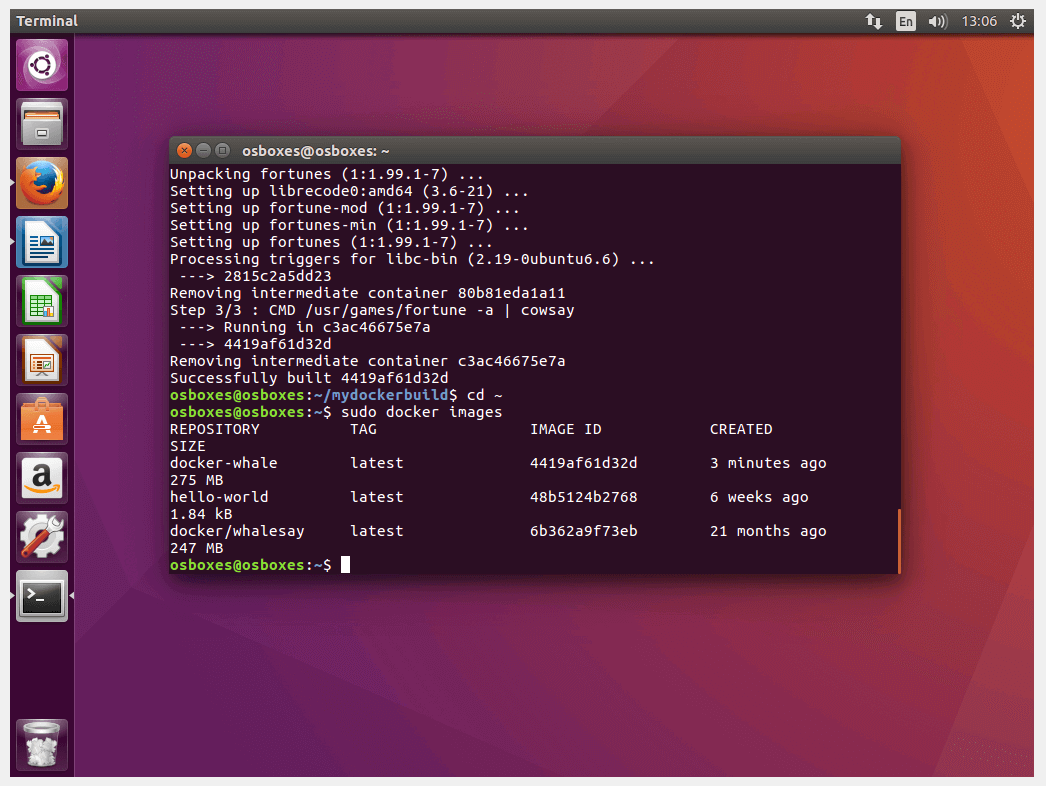
Task: Launch the Amazon shortcut
Action: tap(41, 478)
